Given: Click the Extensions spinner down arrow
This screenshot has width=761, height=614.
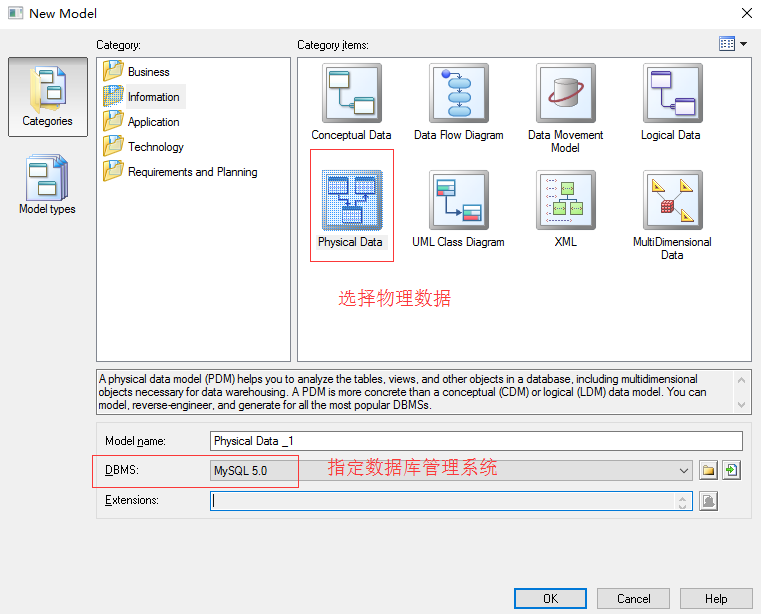Looking at the screenshot, I should 682,506.
